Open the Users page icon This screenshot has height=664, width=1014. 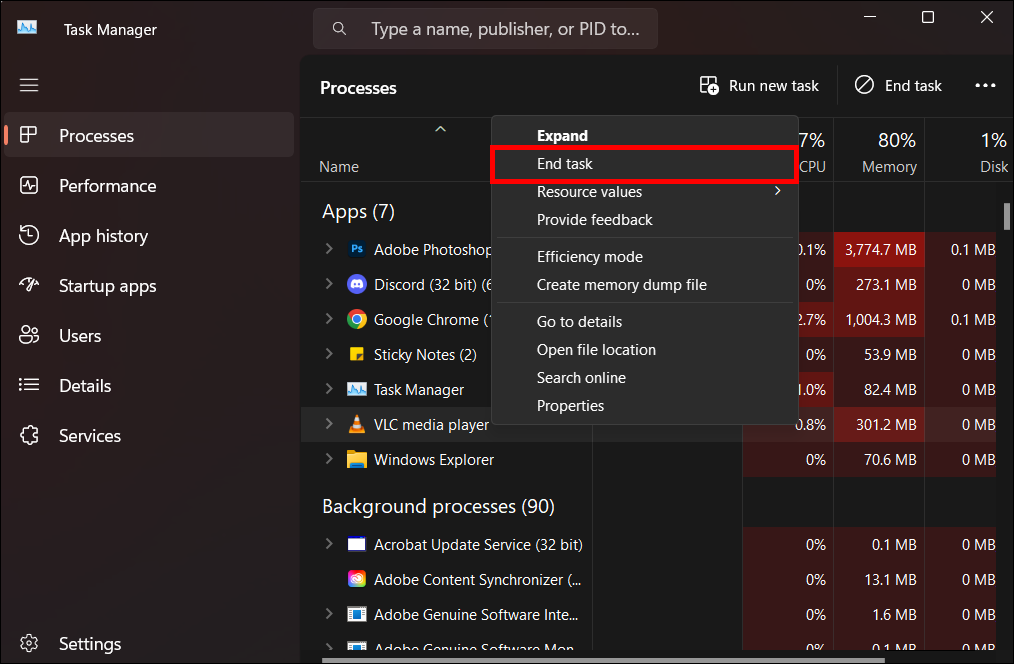click(x=29, y=336)
